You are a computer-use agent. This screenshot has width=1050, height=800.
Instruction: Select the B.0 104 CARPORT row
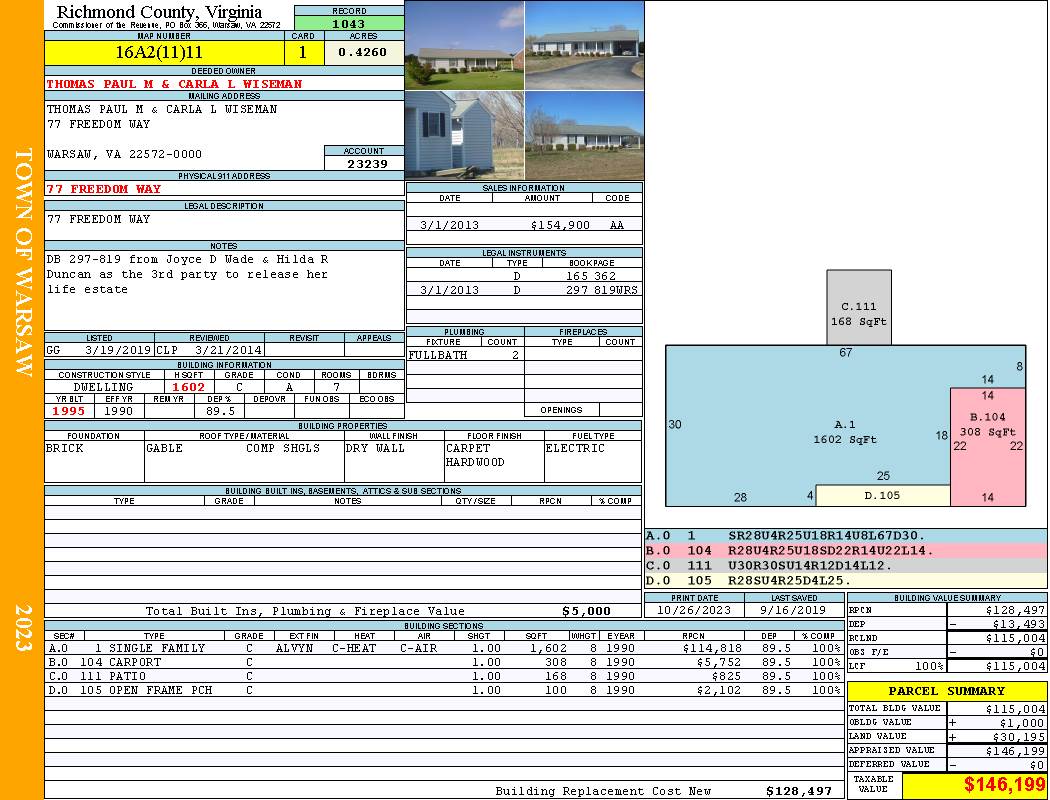(444, 662)
